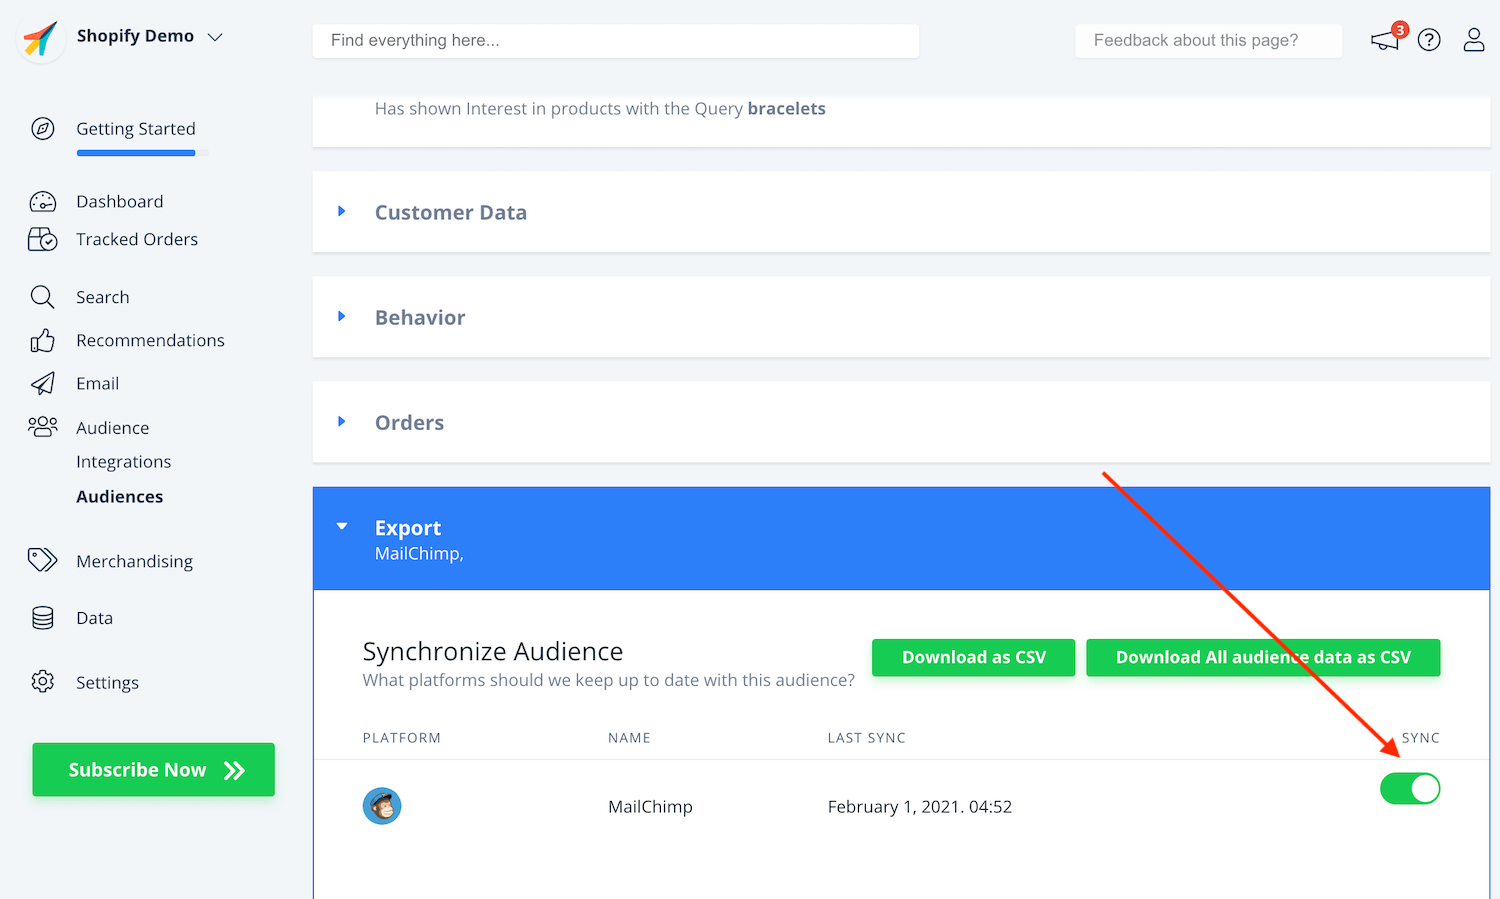Open Tracked Orders box icon

pyautogui.click(x=43, y=240)
